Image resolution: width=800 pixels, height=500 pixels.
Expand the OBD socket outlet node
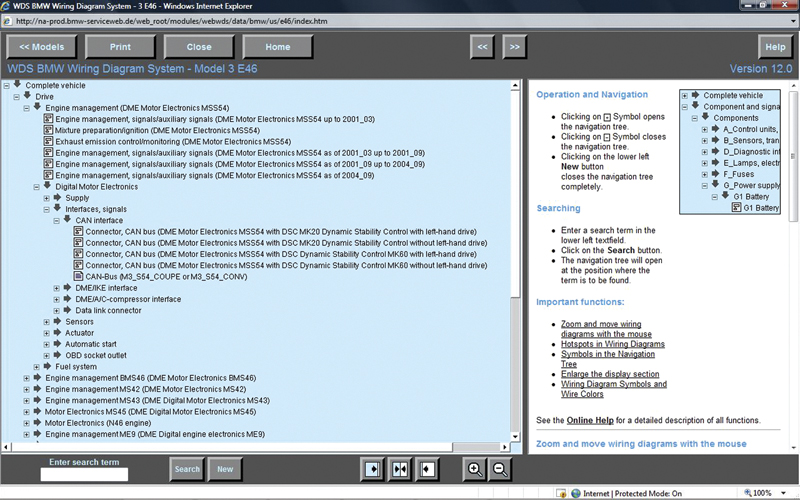pos(46,356)
